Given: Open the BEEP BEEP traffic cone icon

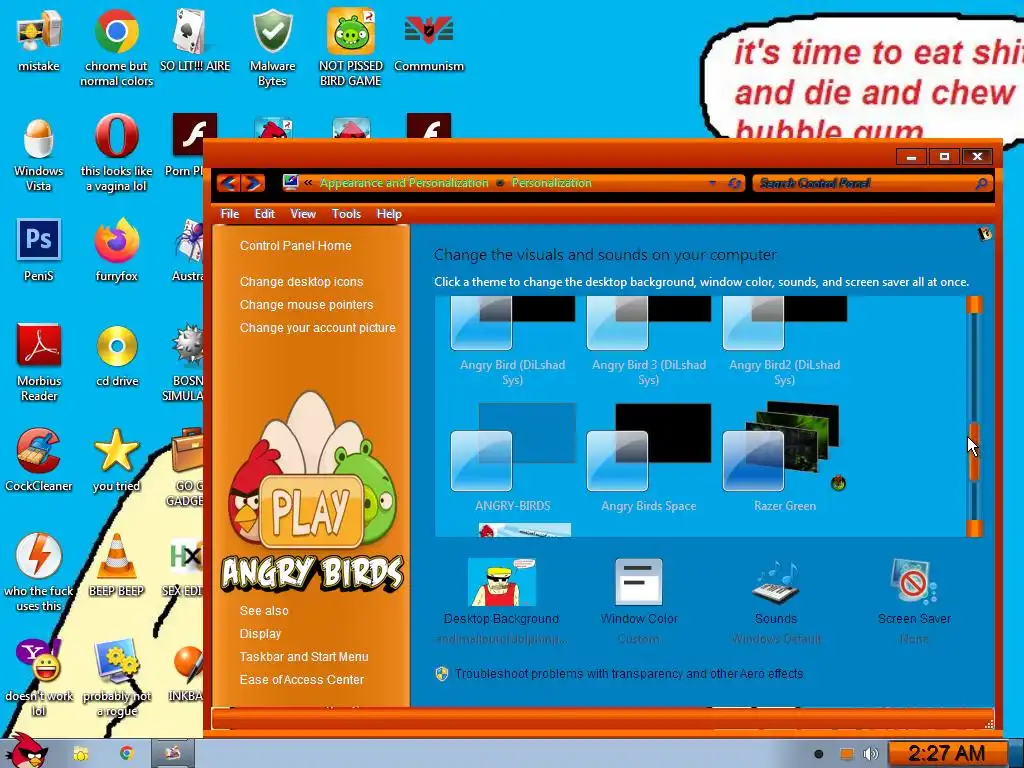Looking at the screenshot, I should [116, 566].
